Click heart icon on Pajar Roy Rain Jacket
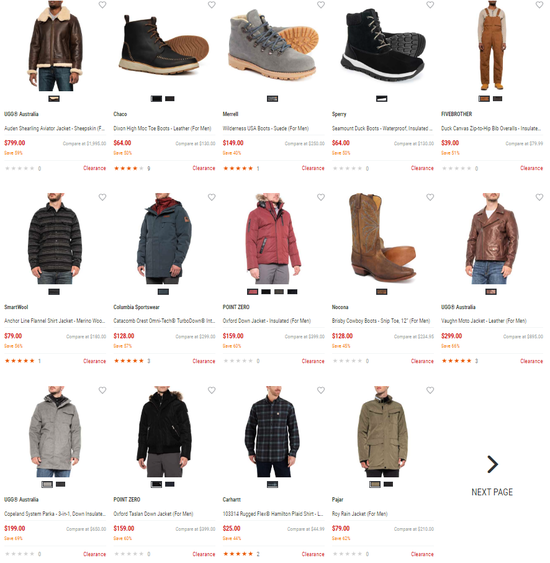 (x=430, y=390)
